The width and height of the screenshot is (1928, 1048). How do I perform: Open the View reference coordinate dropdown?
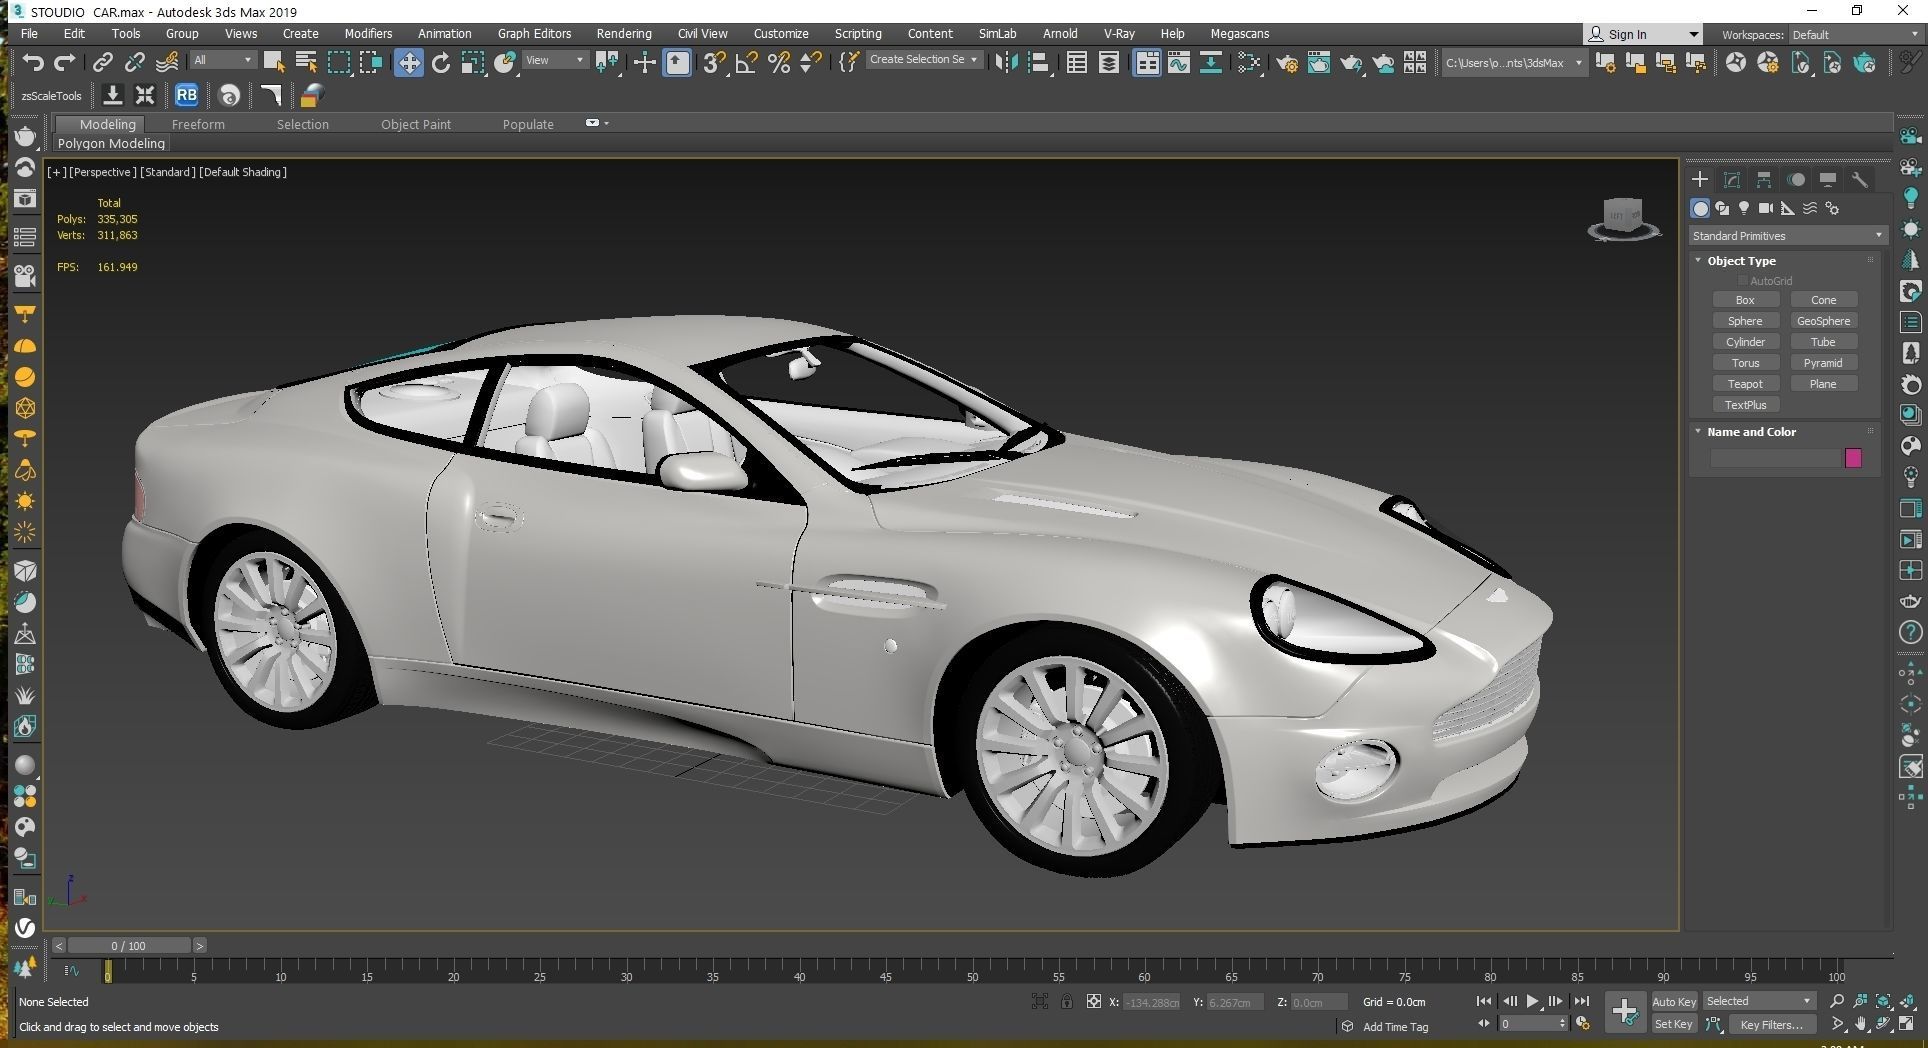pyautogui.click(x=555, y=60)
